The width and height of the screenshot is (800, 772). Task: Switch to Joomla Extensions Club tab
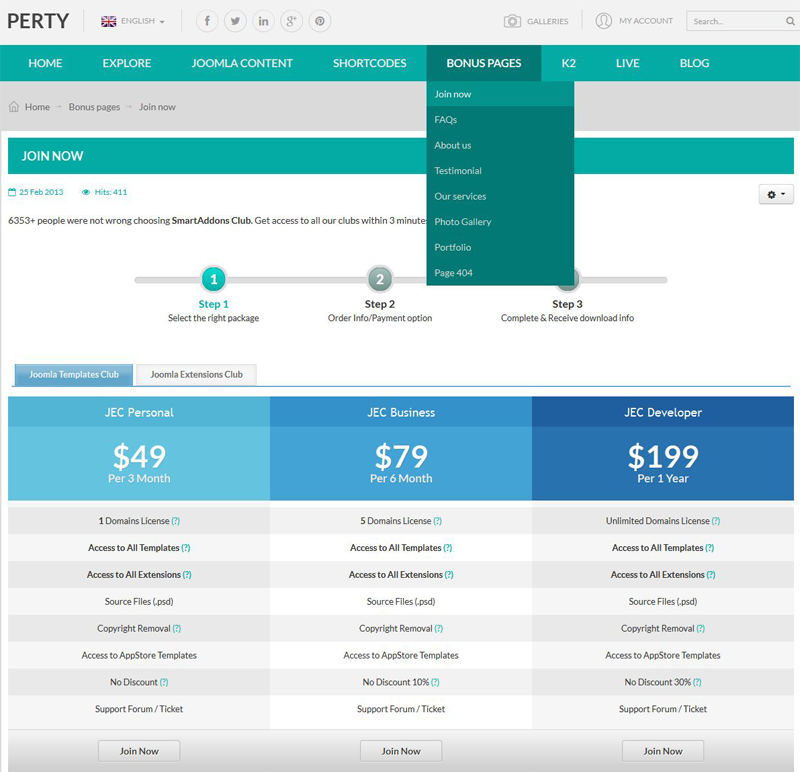pyautogui.click(x=196, y=375)
